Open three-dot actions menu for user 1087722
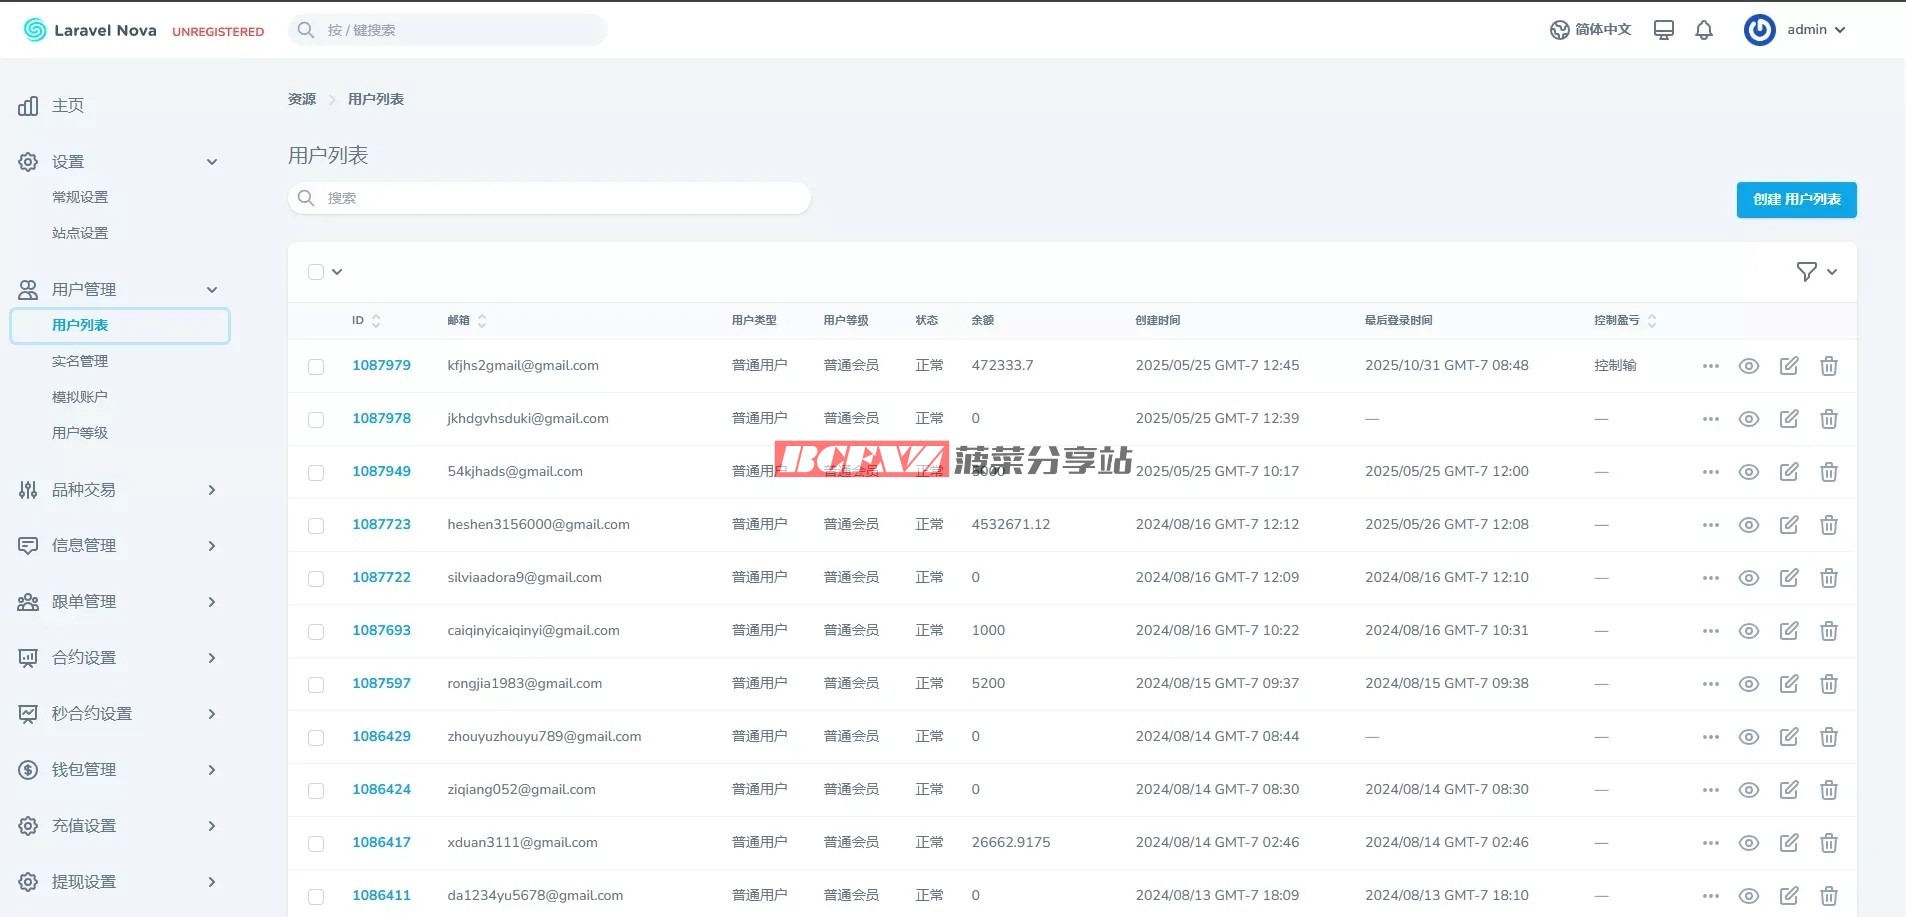 [1710, 578]
